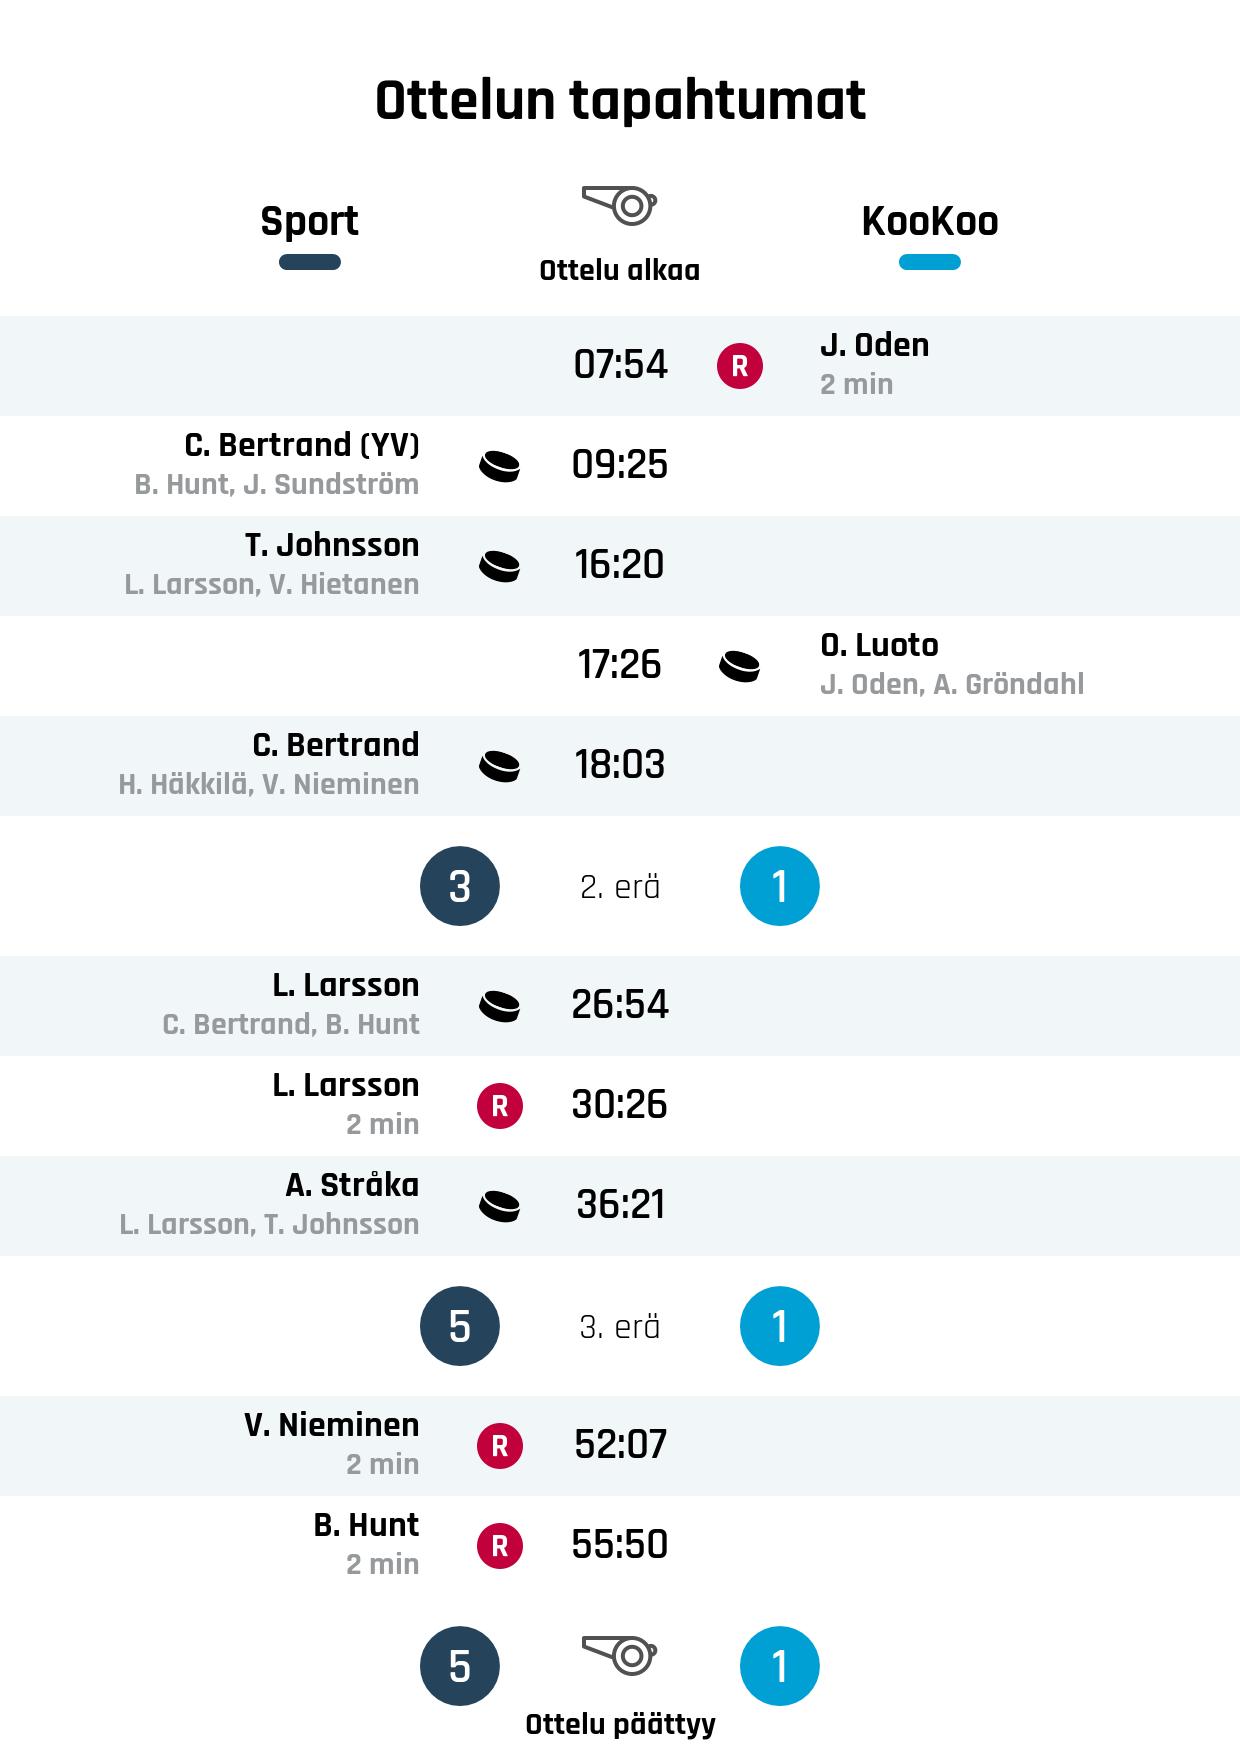Click the light blue KooKoo color bar
1240x1758 pixels.
[x=929, y=262]
